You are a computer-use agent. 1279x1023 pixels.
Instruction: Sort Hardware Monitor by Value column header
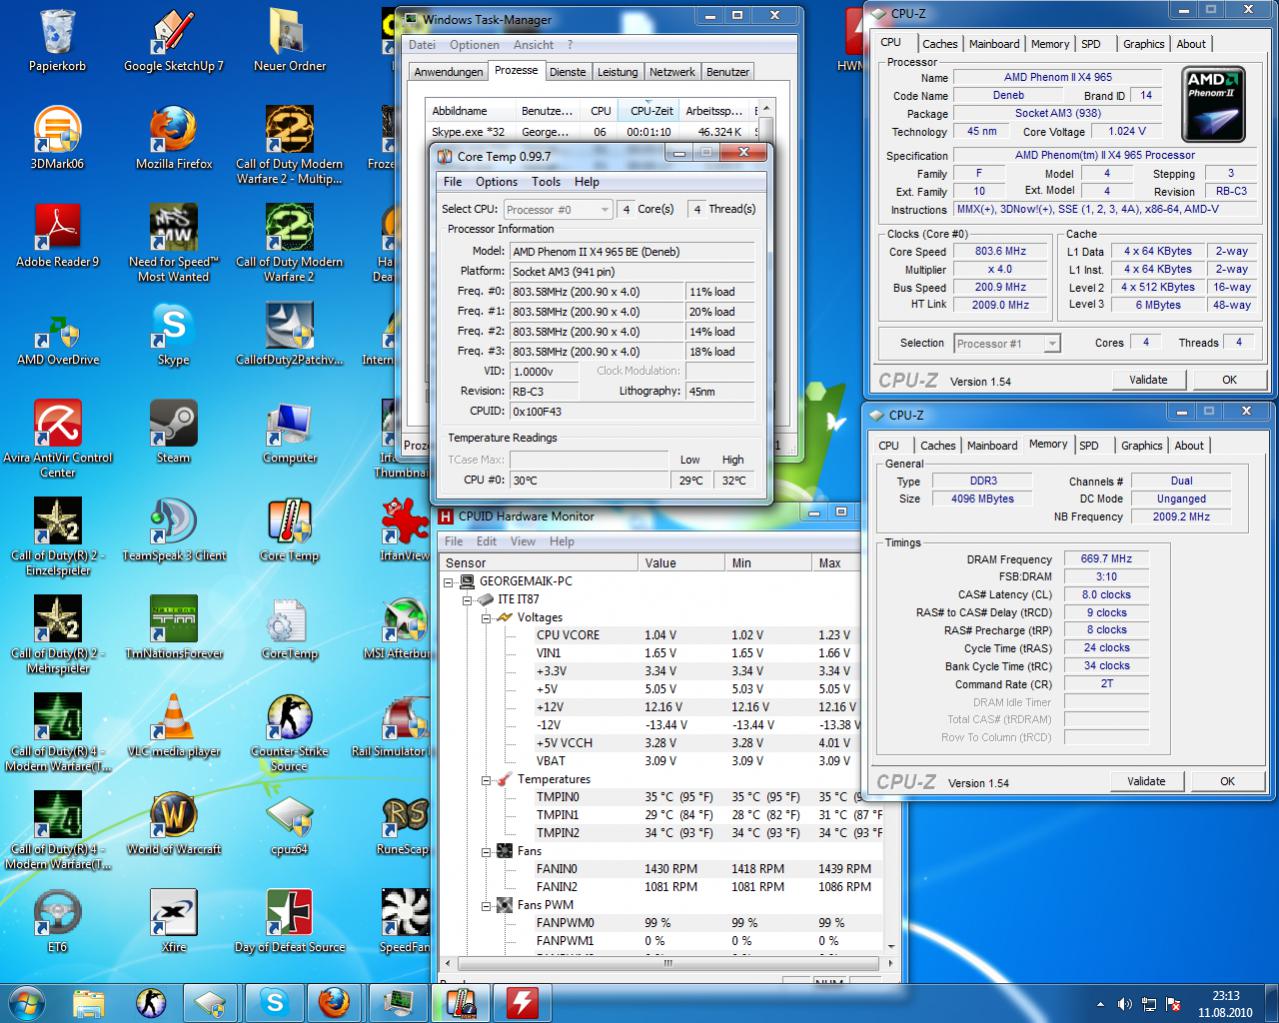point(683,563)
